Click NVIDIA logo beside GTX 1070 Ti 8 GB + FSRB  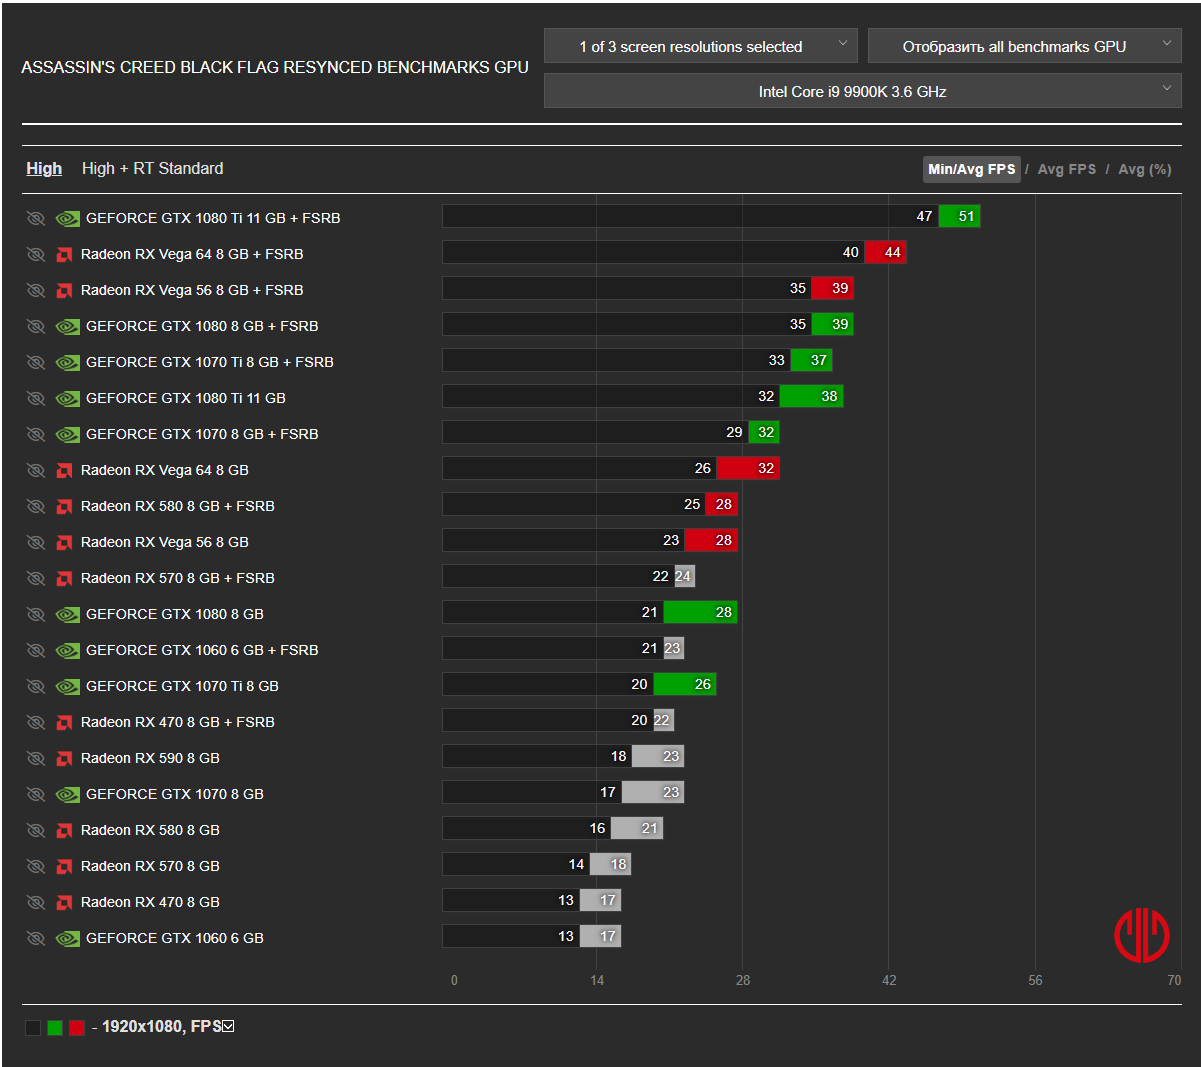coord(67,362)
